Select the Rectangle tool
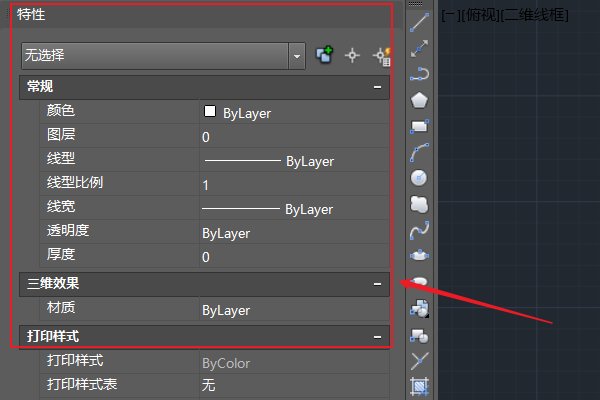This screenshot has height=400, width=600. pos(419,126)
